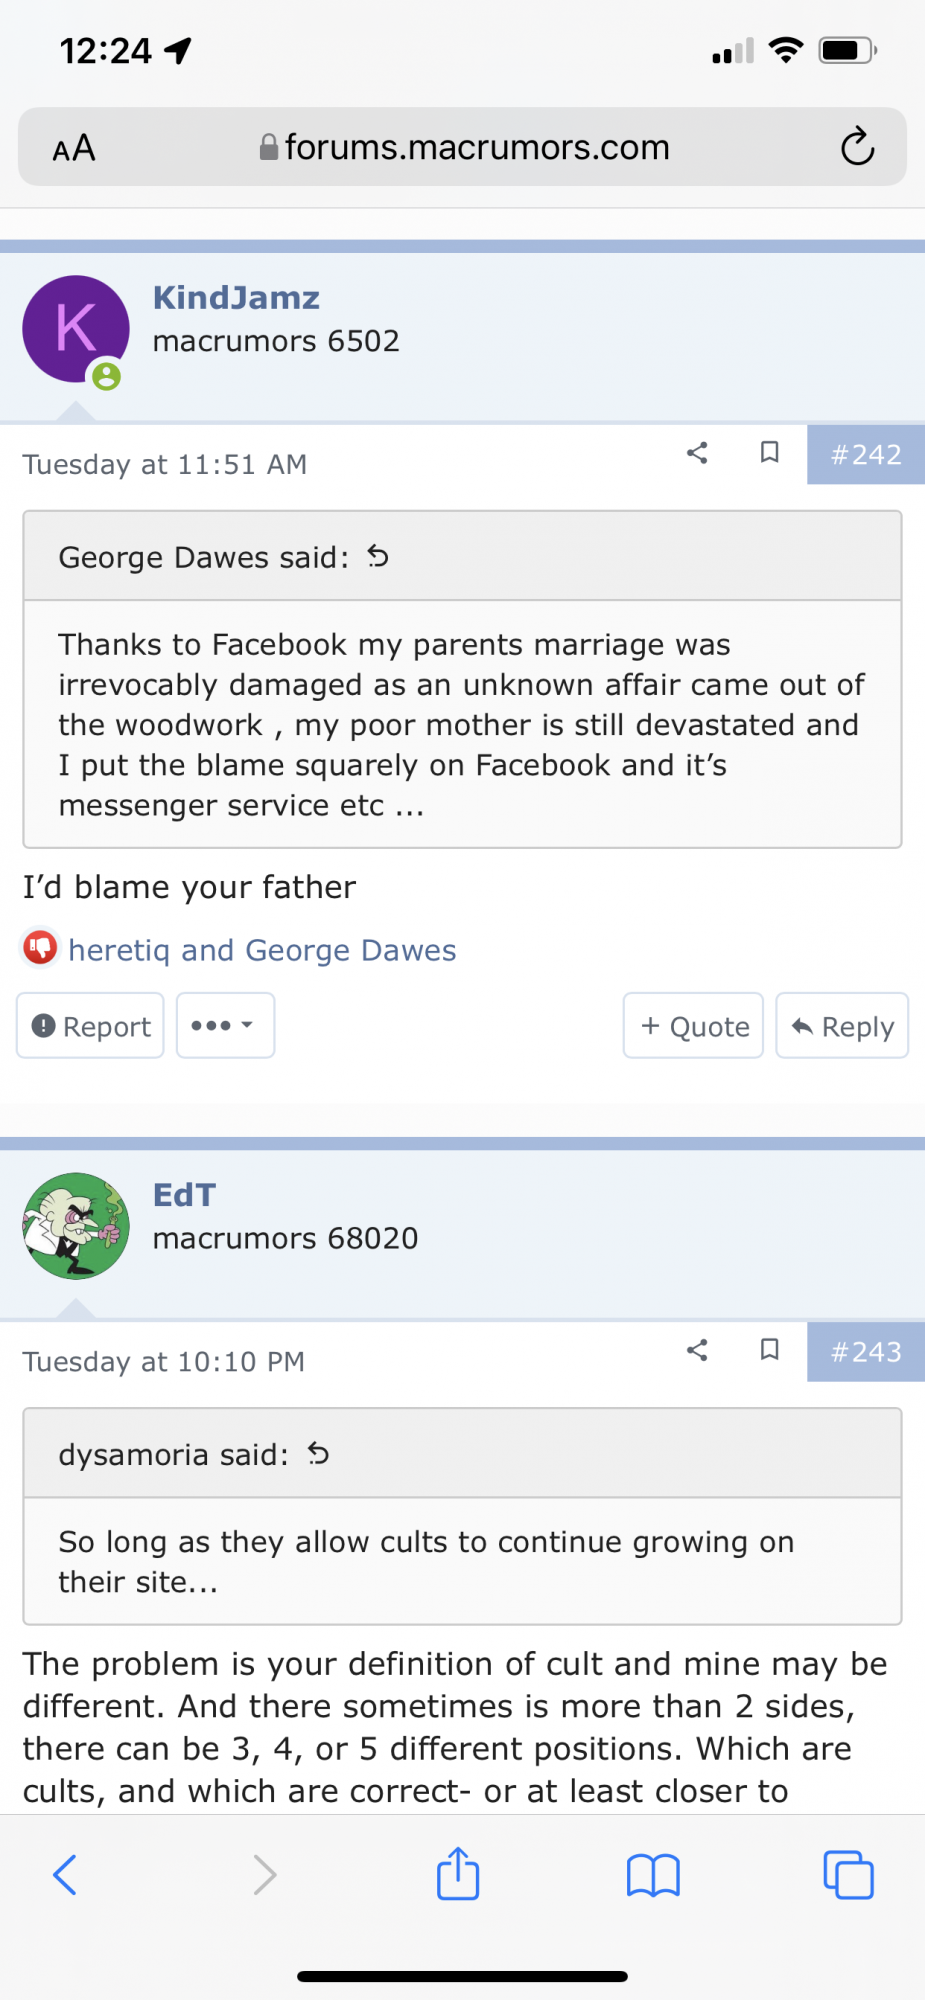The width and height of the screenshot is (925, 2000).
Task: Tap Safari back arrow
Action: click(65, 1874)
